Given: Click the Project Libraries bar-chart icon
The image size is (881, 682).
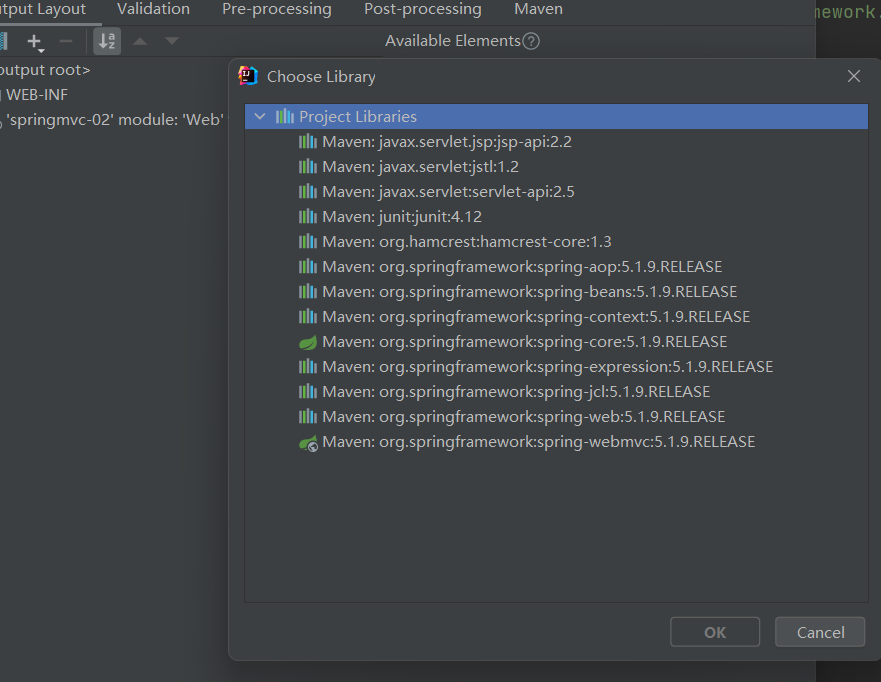Looking at the screenshot, I should click(x=285, y=117).
